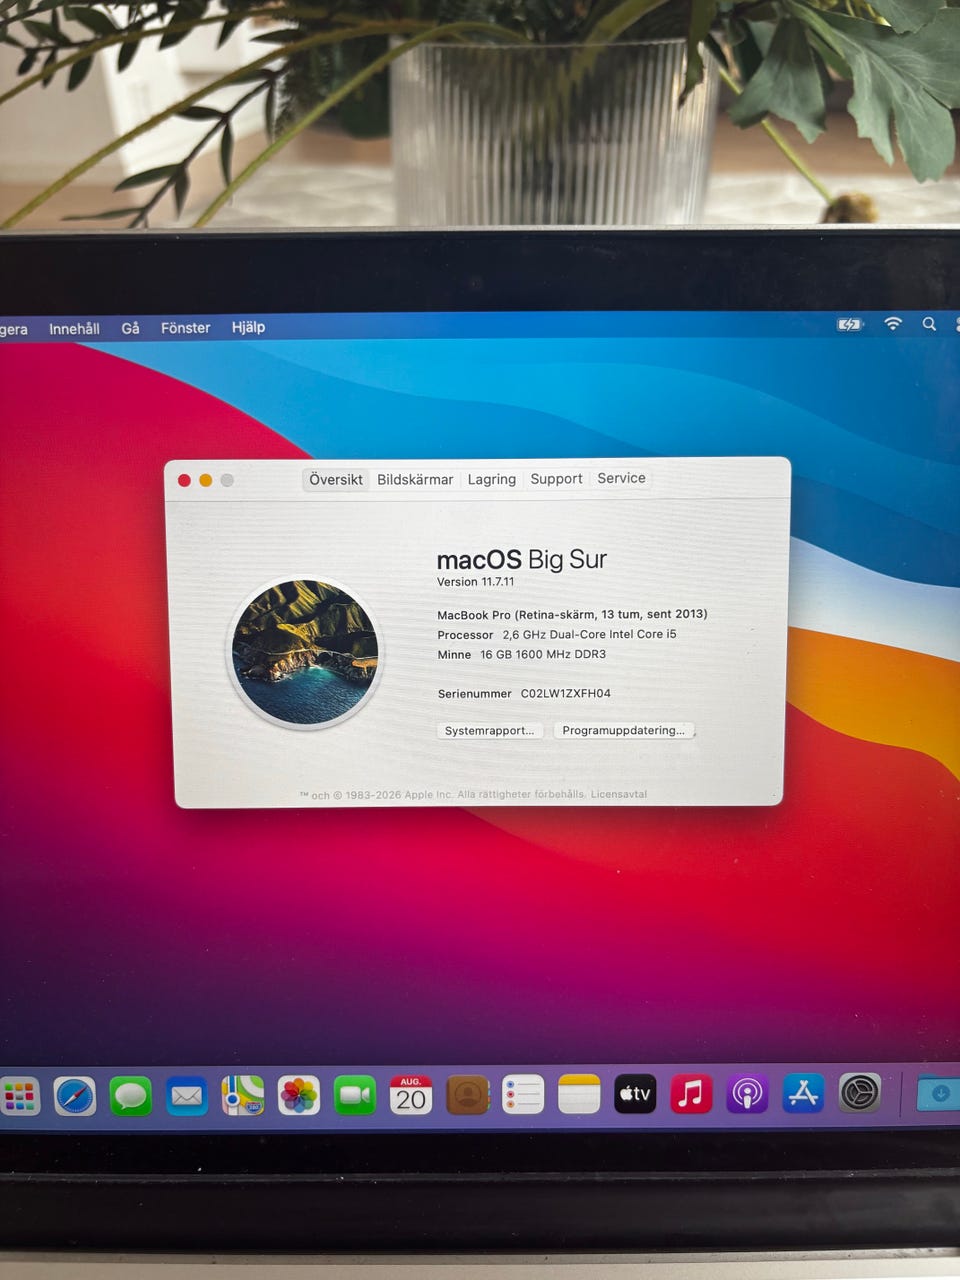960x1280 pixels.
Task: Open Messages app in the Dock
Action: [131, 1097]
